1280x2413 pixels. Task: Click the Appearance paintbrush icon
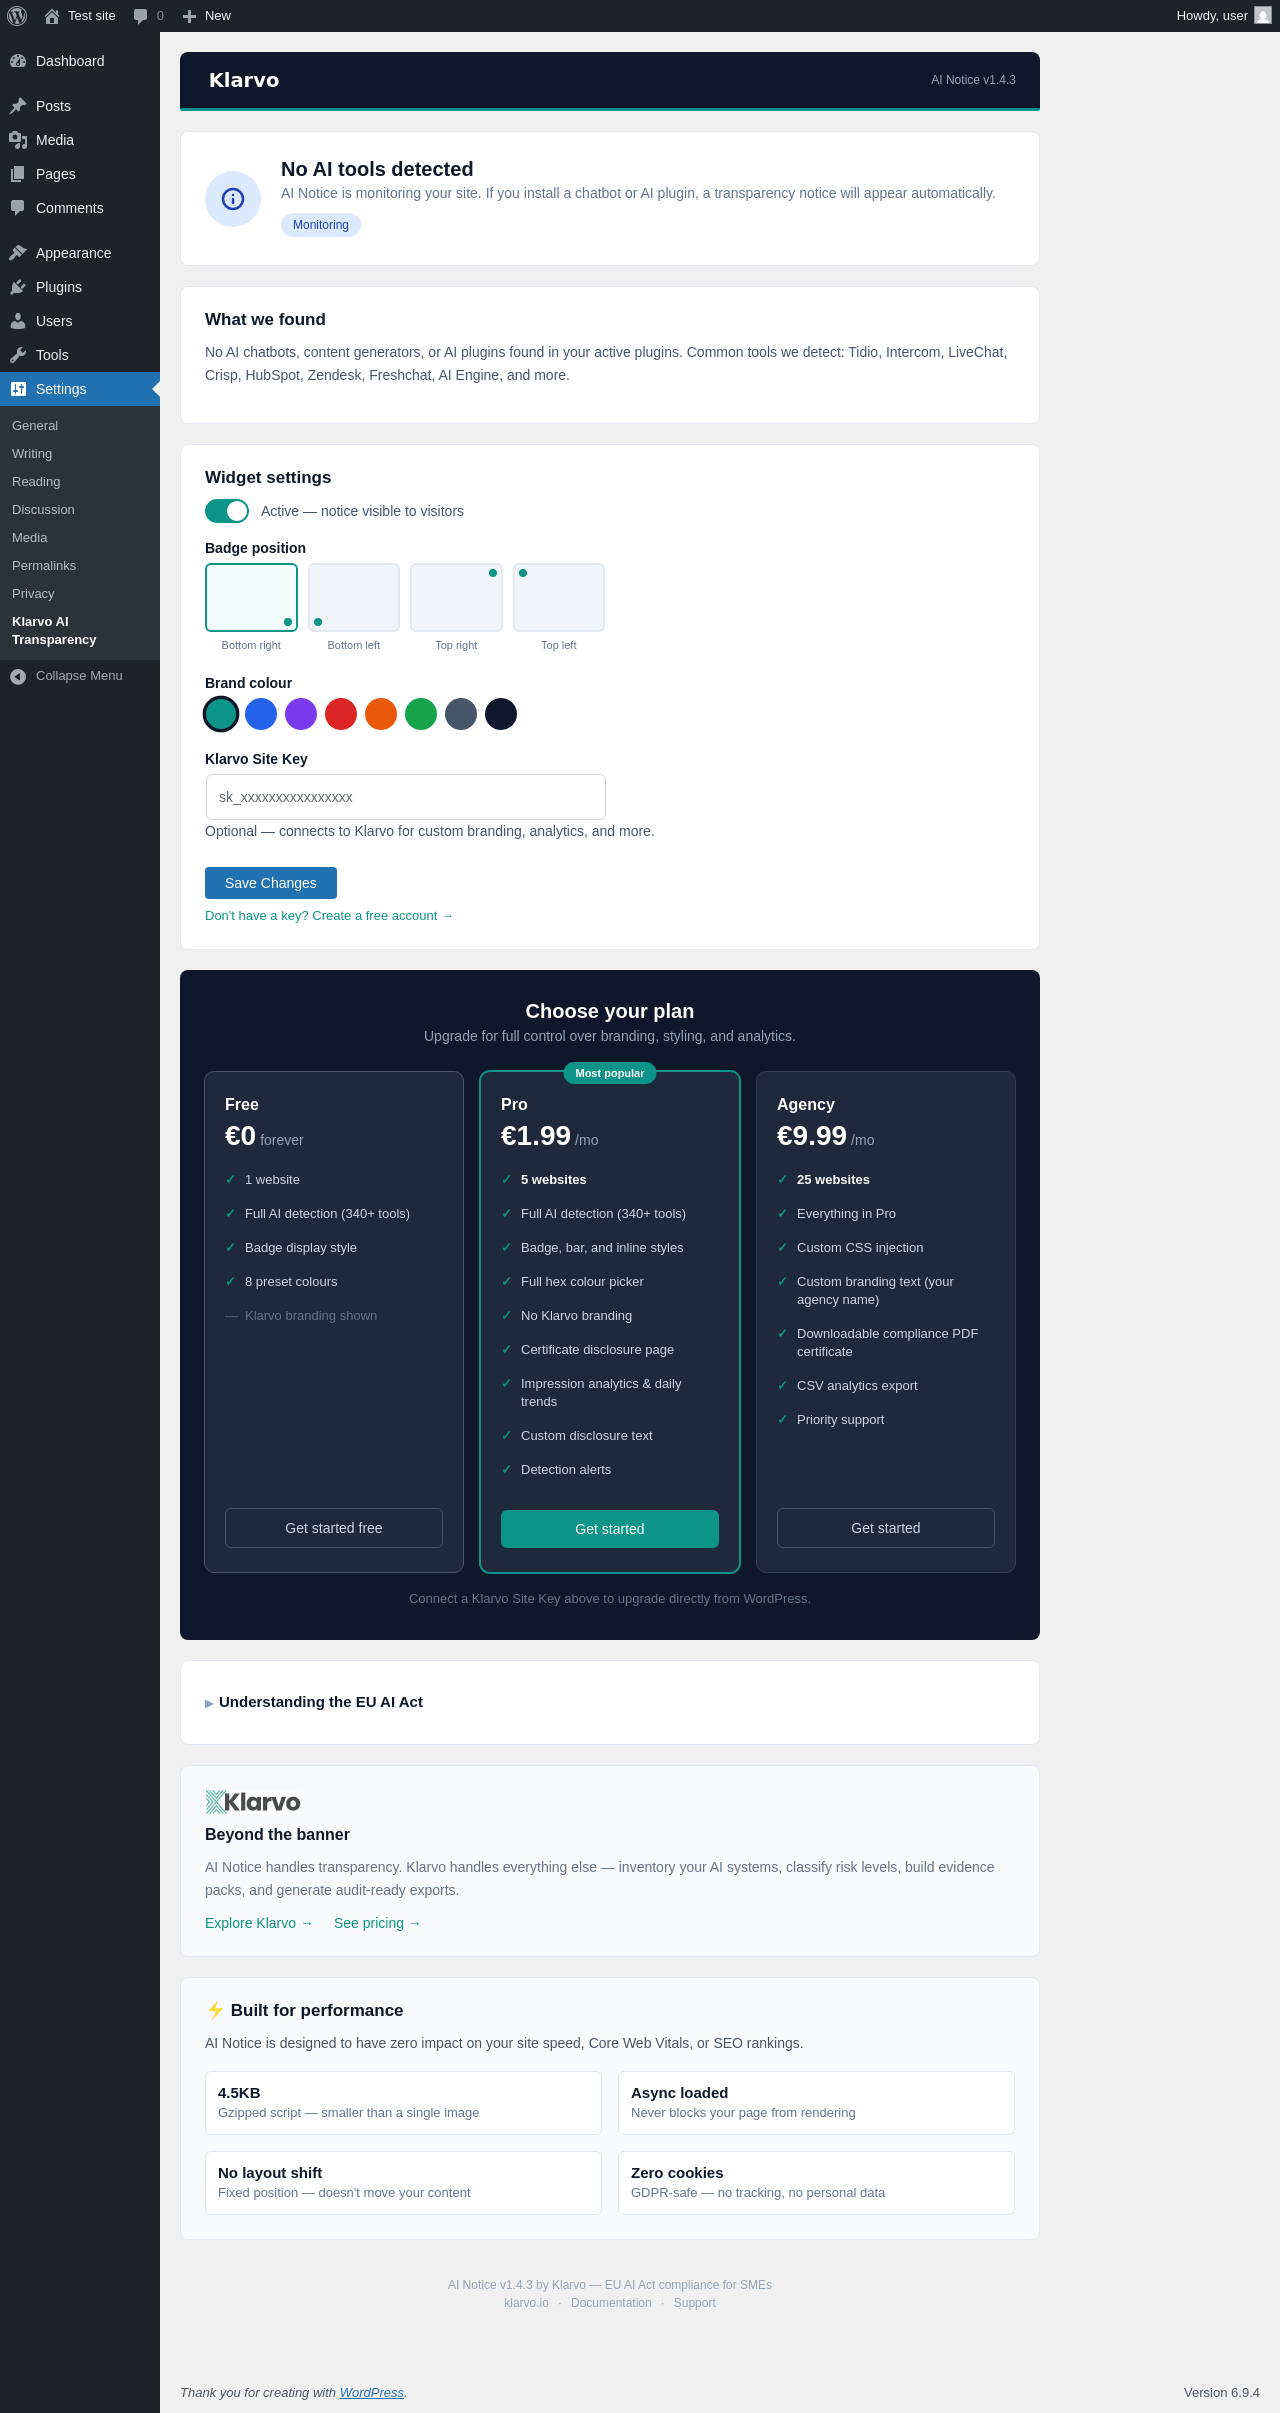point(18,253)
